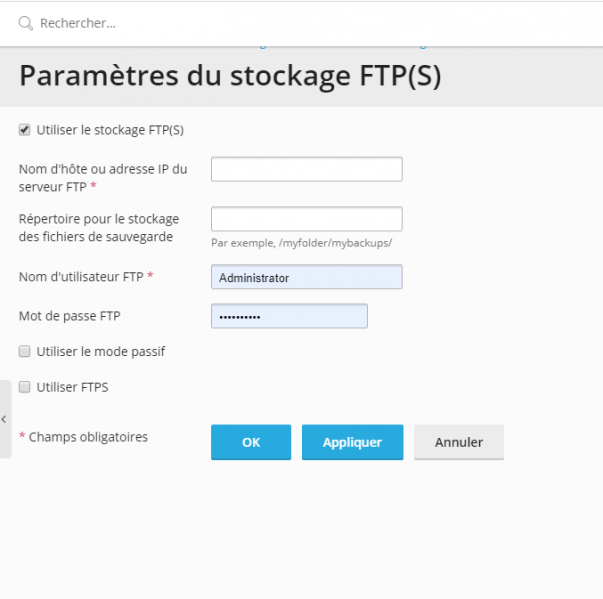Cancel changes with the Annuler button
The height and width of the screenshot is (599, 603).
459,442
